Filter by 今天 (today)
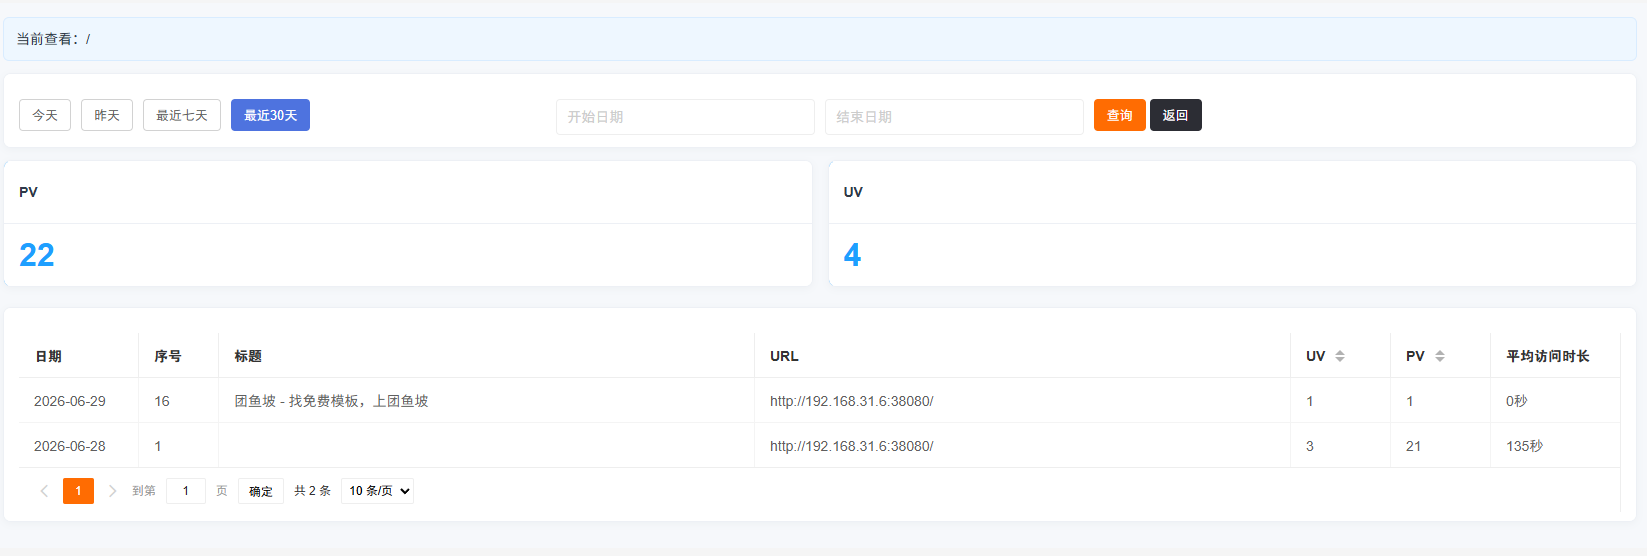The image size is (1647, 556). tap(45, 115)
